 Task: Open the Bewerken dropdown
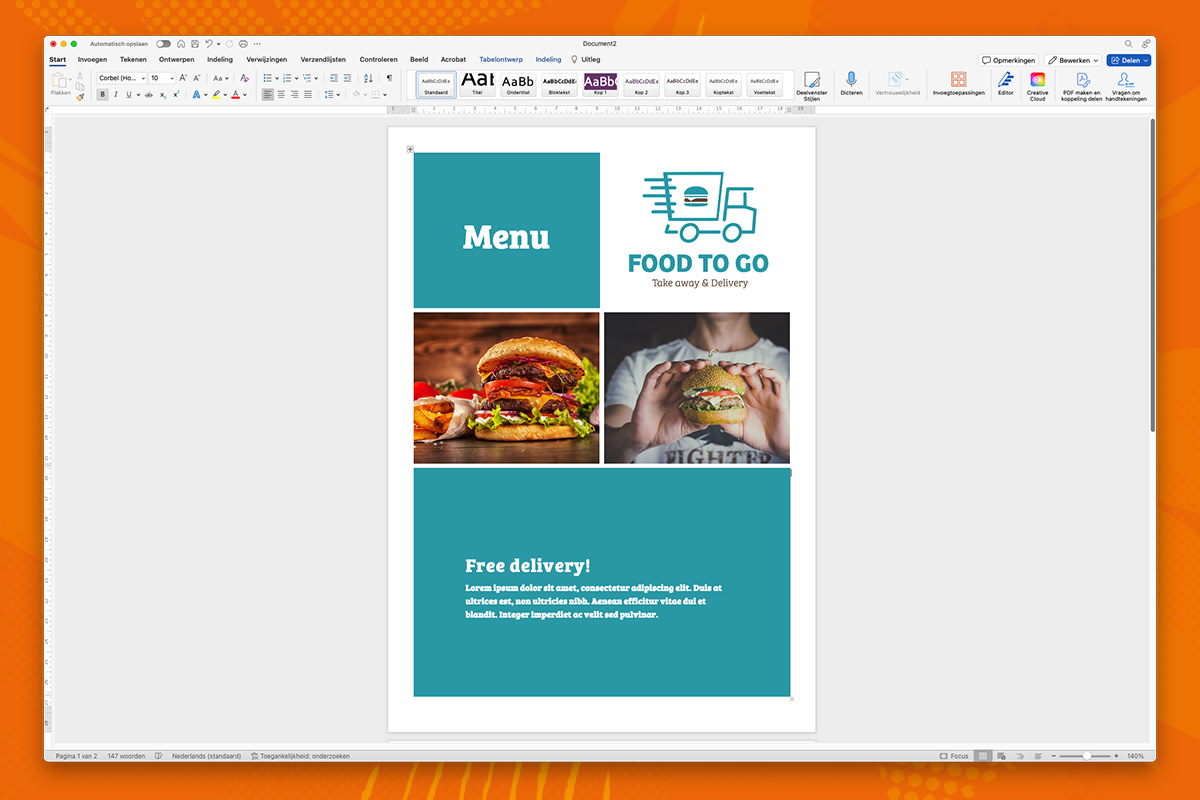pos(1073,60)
